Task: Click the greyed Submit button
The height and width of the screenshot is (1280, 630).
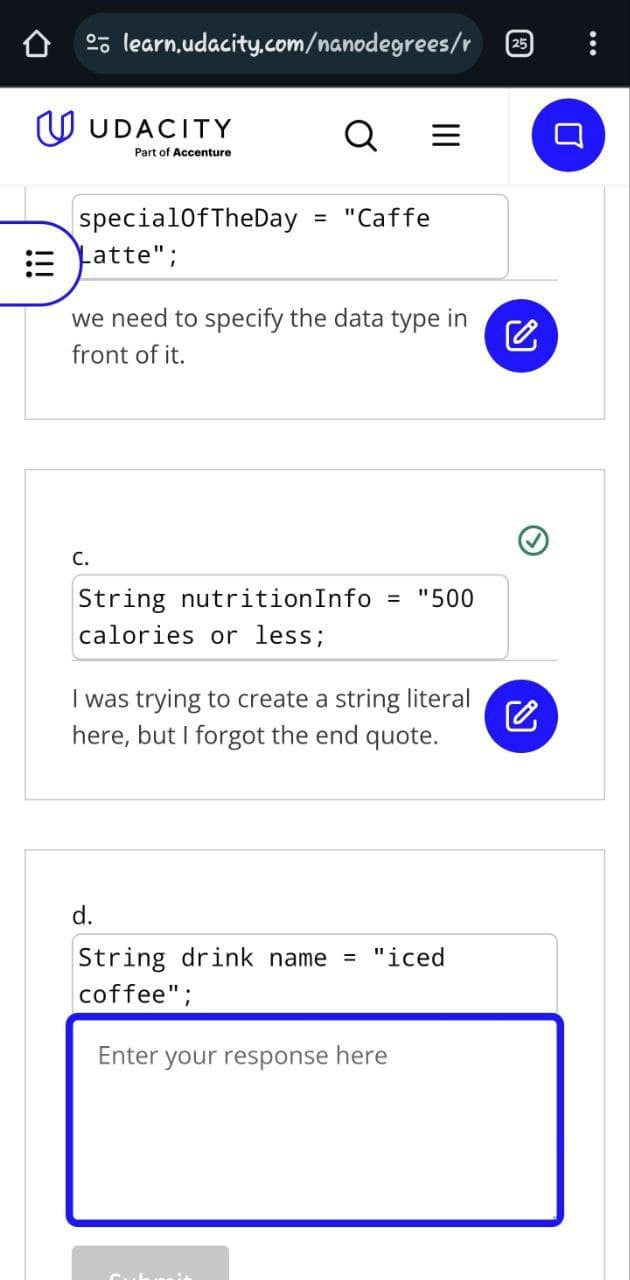Action: point(150,1263)
